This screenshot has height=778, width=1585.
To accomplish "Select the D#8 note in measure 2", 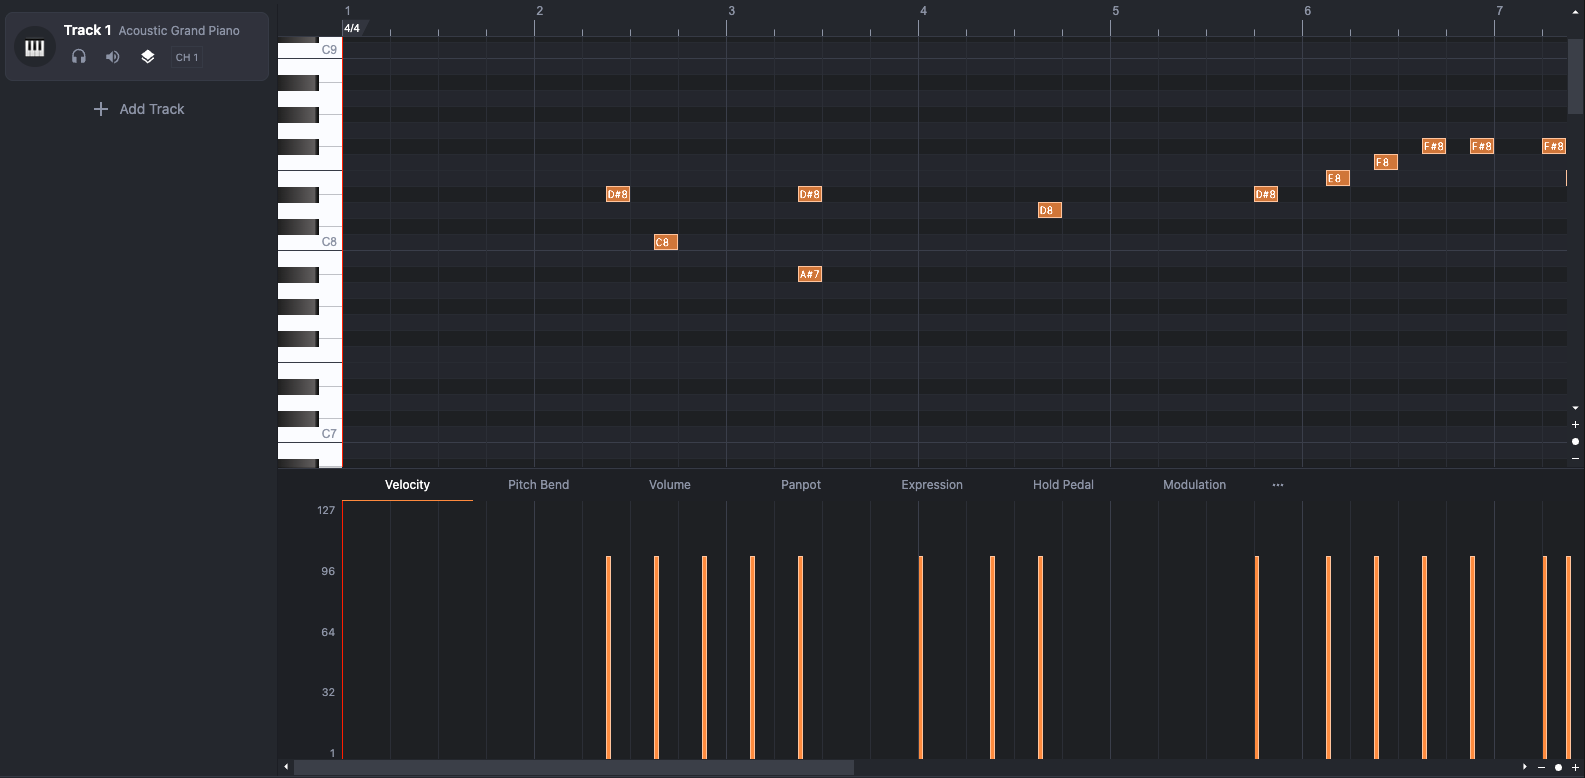I will click(618, 194).
